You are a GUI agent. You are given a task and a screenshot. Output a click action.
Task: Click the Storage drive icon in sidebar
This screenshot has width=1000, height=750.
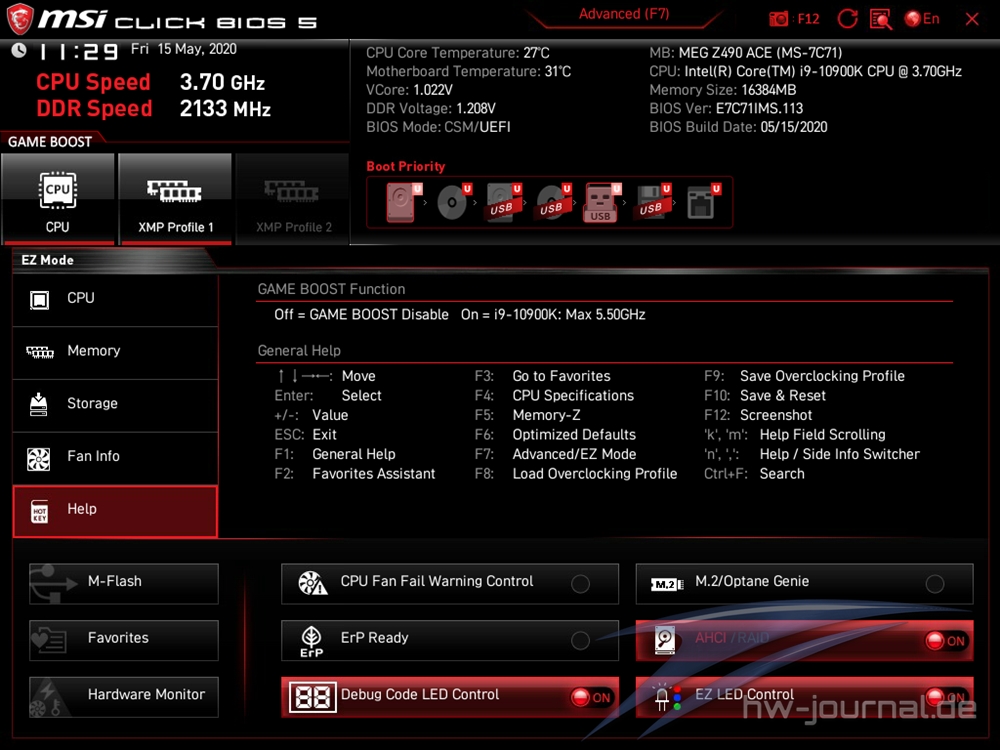[x=39, y=404]
